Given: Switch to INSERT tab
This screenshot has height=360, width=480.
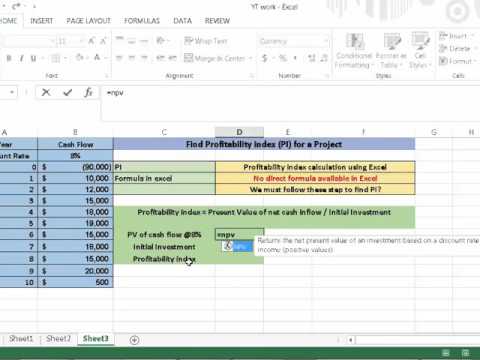Looking at the screenshot, I should [x=41, y=21].
